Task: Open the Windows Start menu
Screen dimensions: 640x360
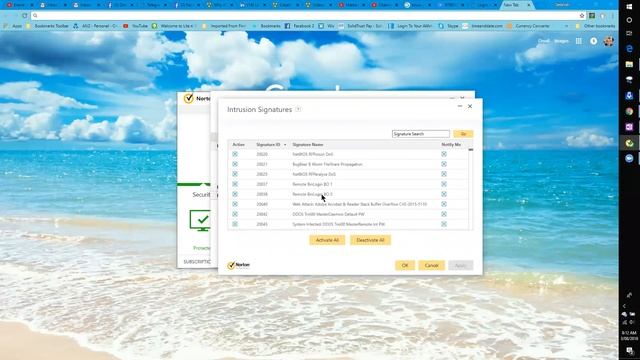Action: 629,6
